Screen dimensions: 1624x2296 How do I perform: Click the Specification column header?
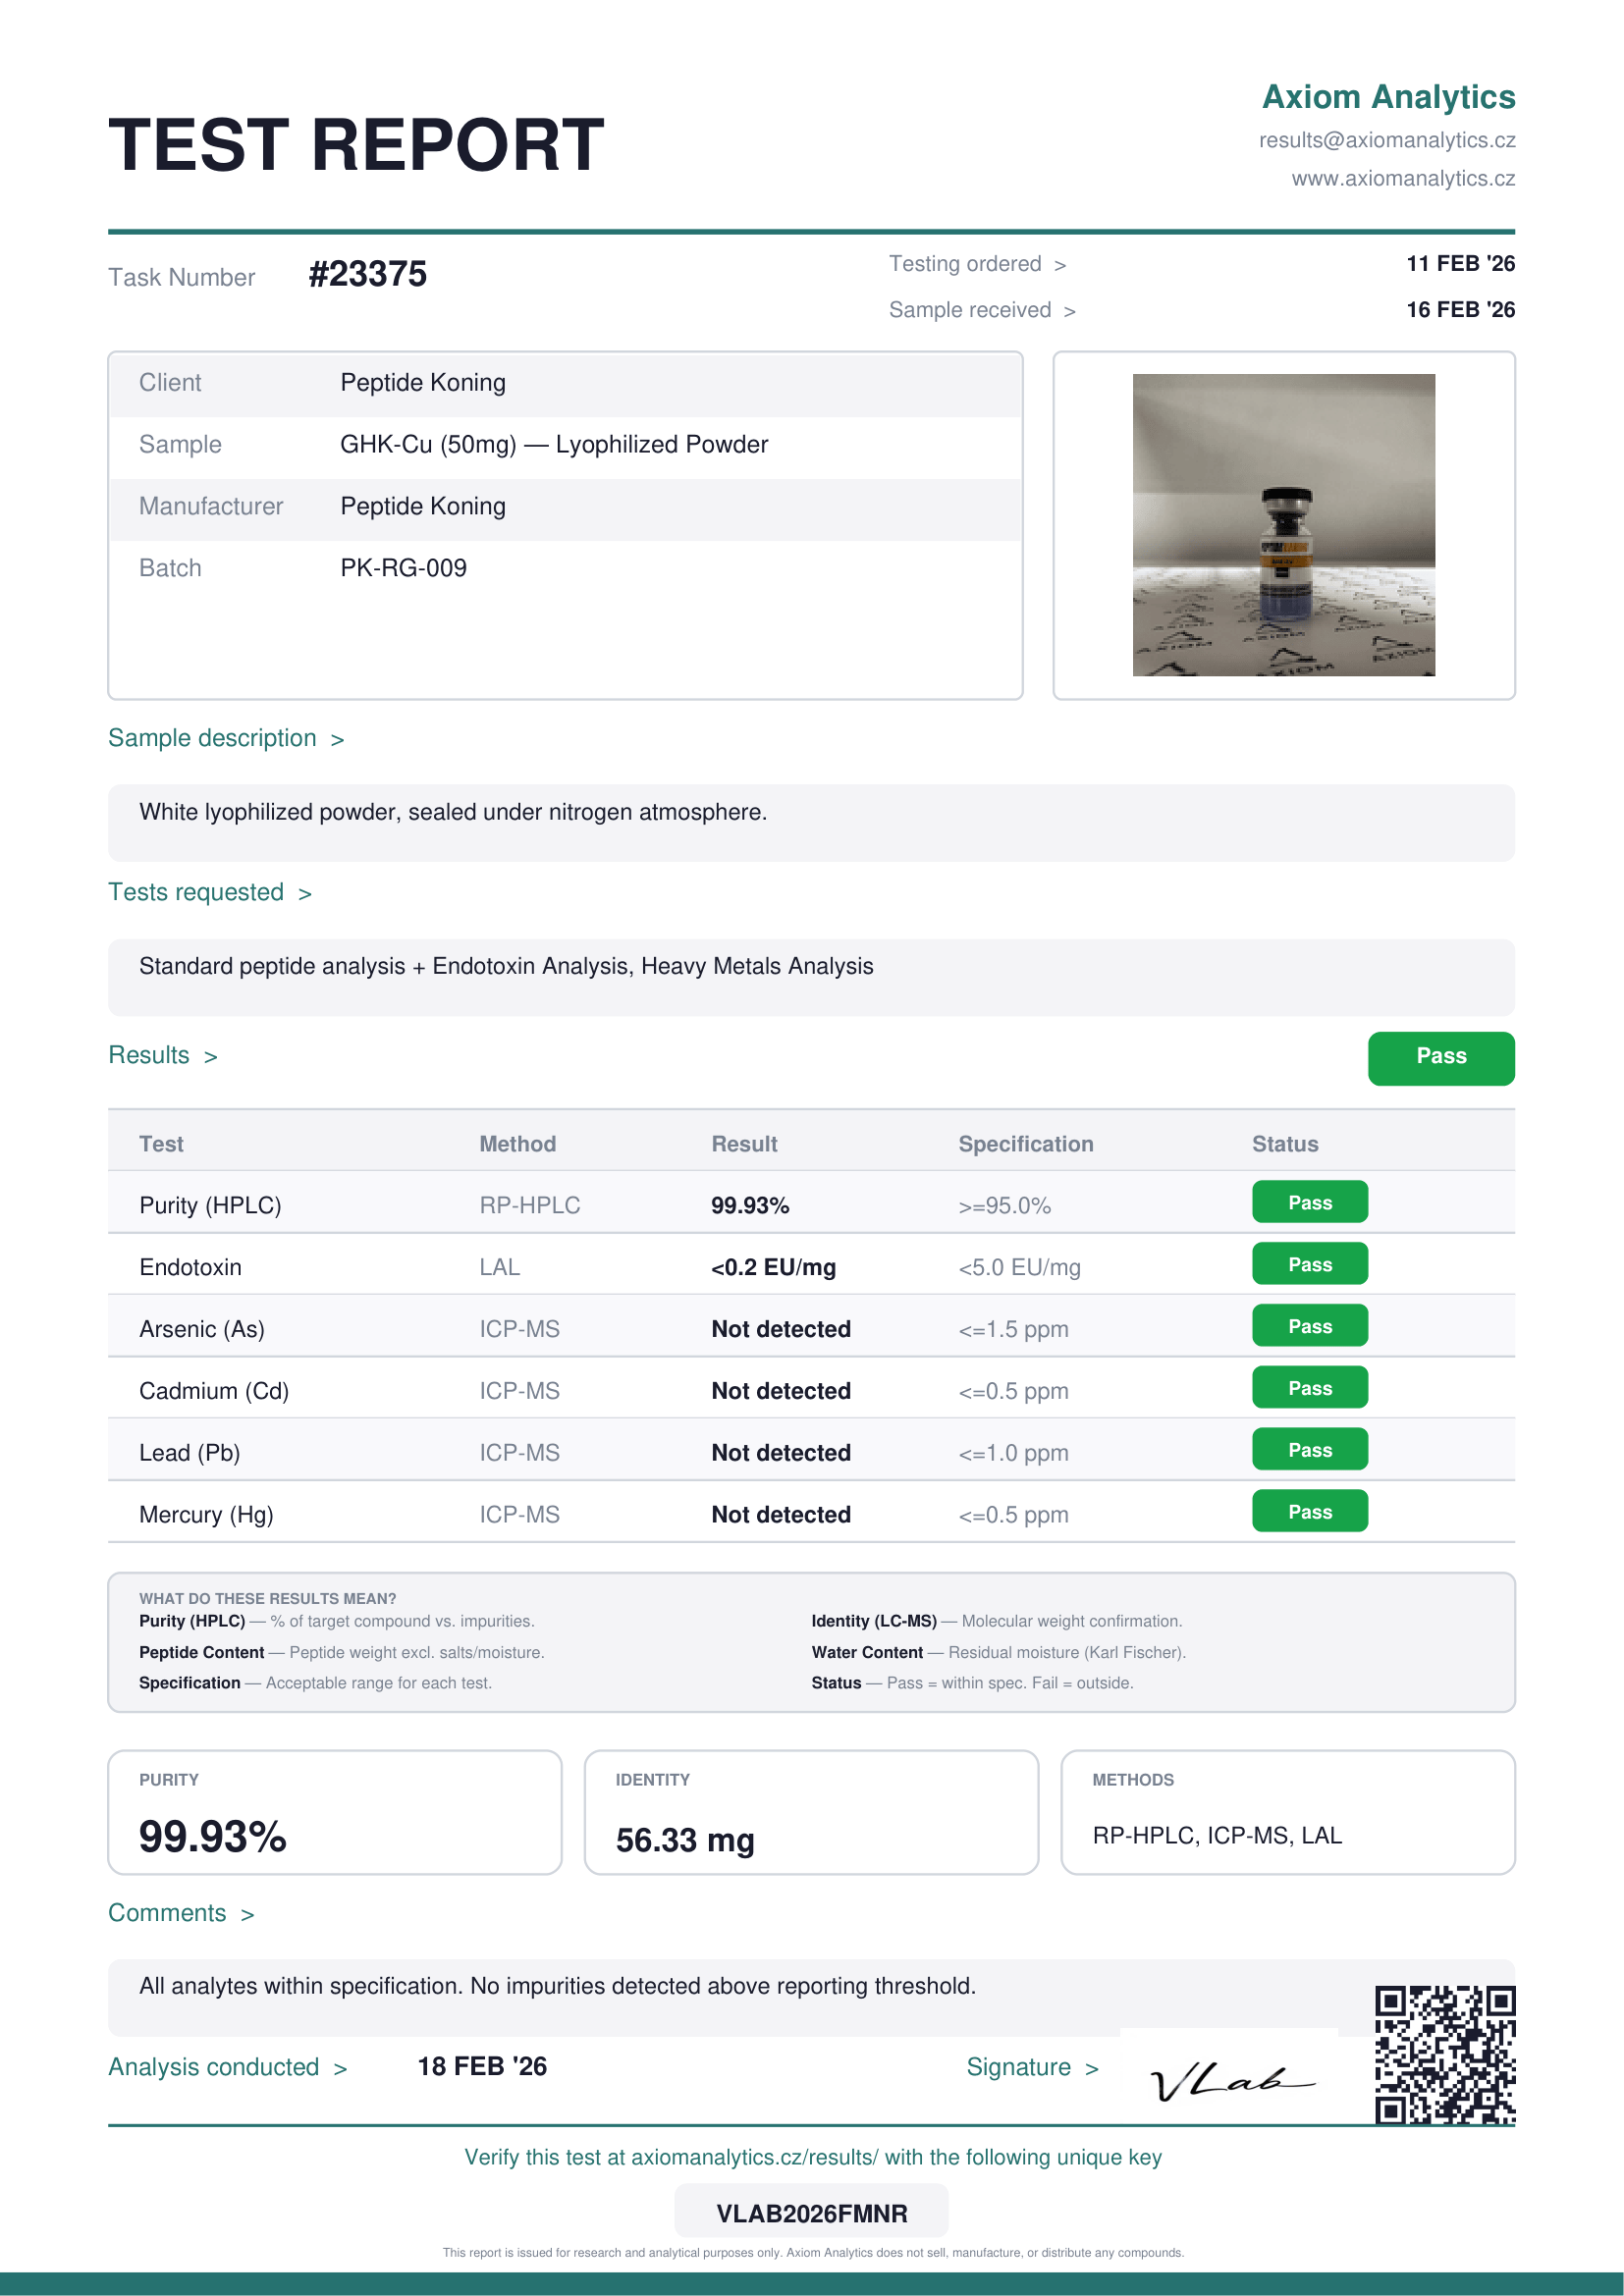pyautogui.click(x=1025, y=1144)
